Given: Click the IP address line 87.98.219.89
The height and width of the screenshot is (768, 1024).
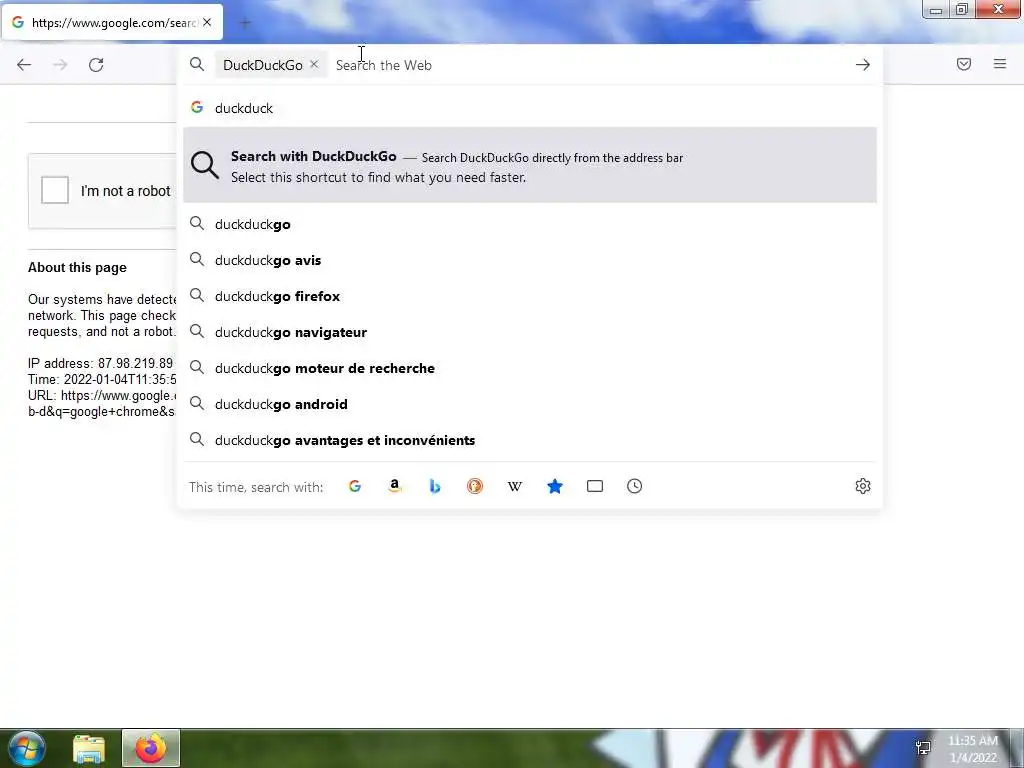Looking at the screenshot, I should (101, 363).
